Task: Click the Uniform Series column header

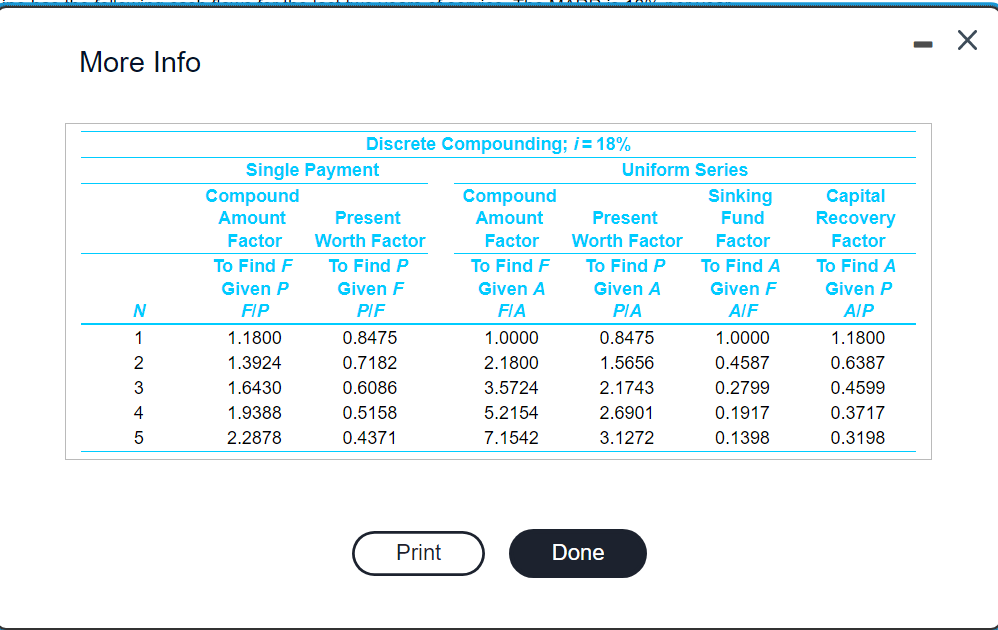Action: tap(684, 169)
